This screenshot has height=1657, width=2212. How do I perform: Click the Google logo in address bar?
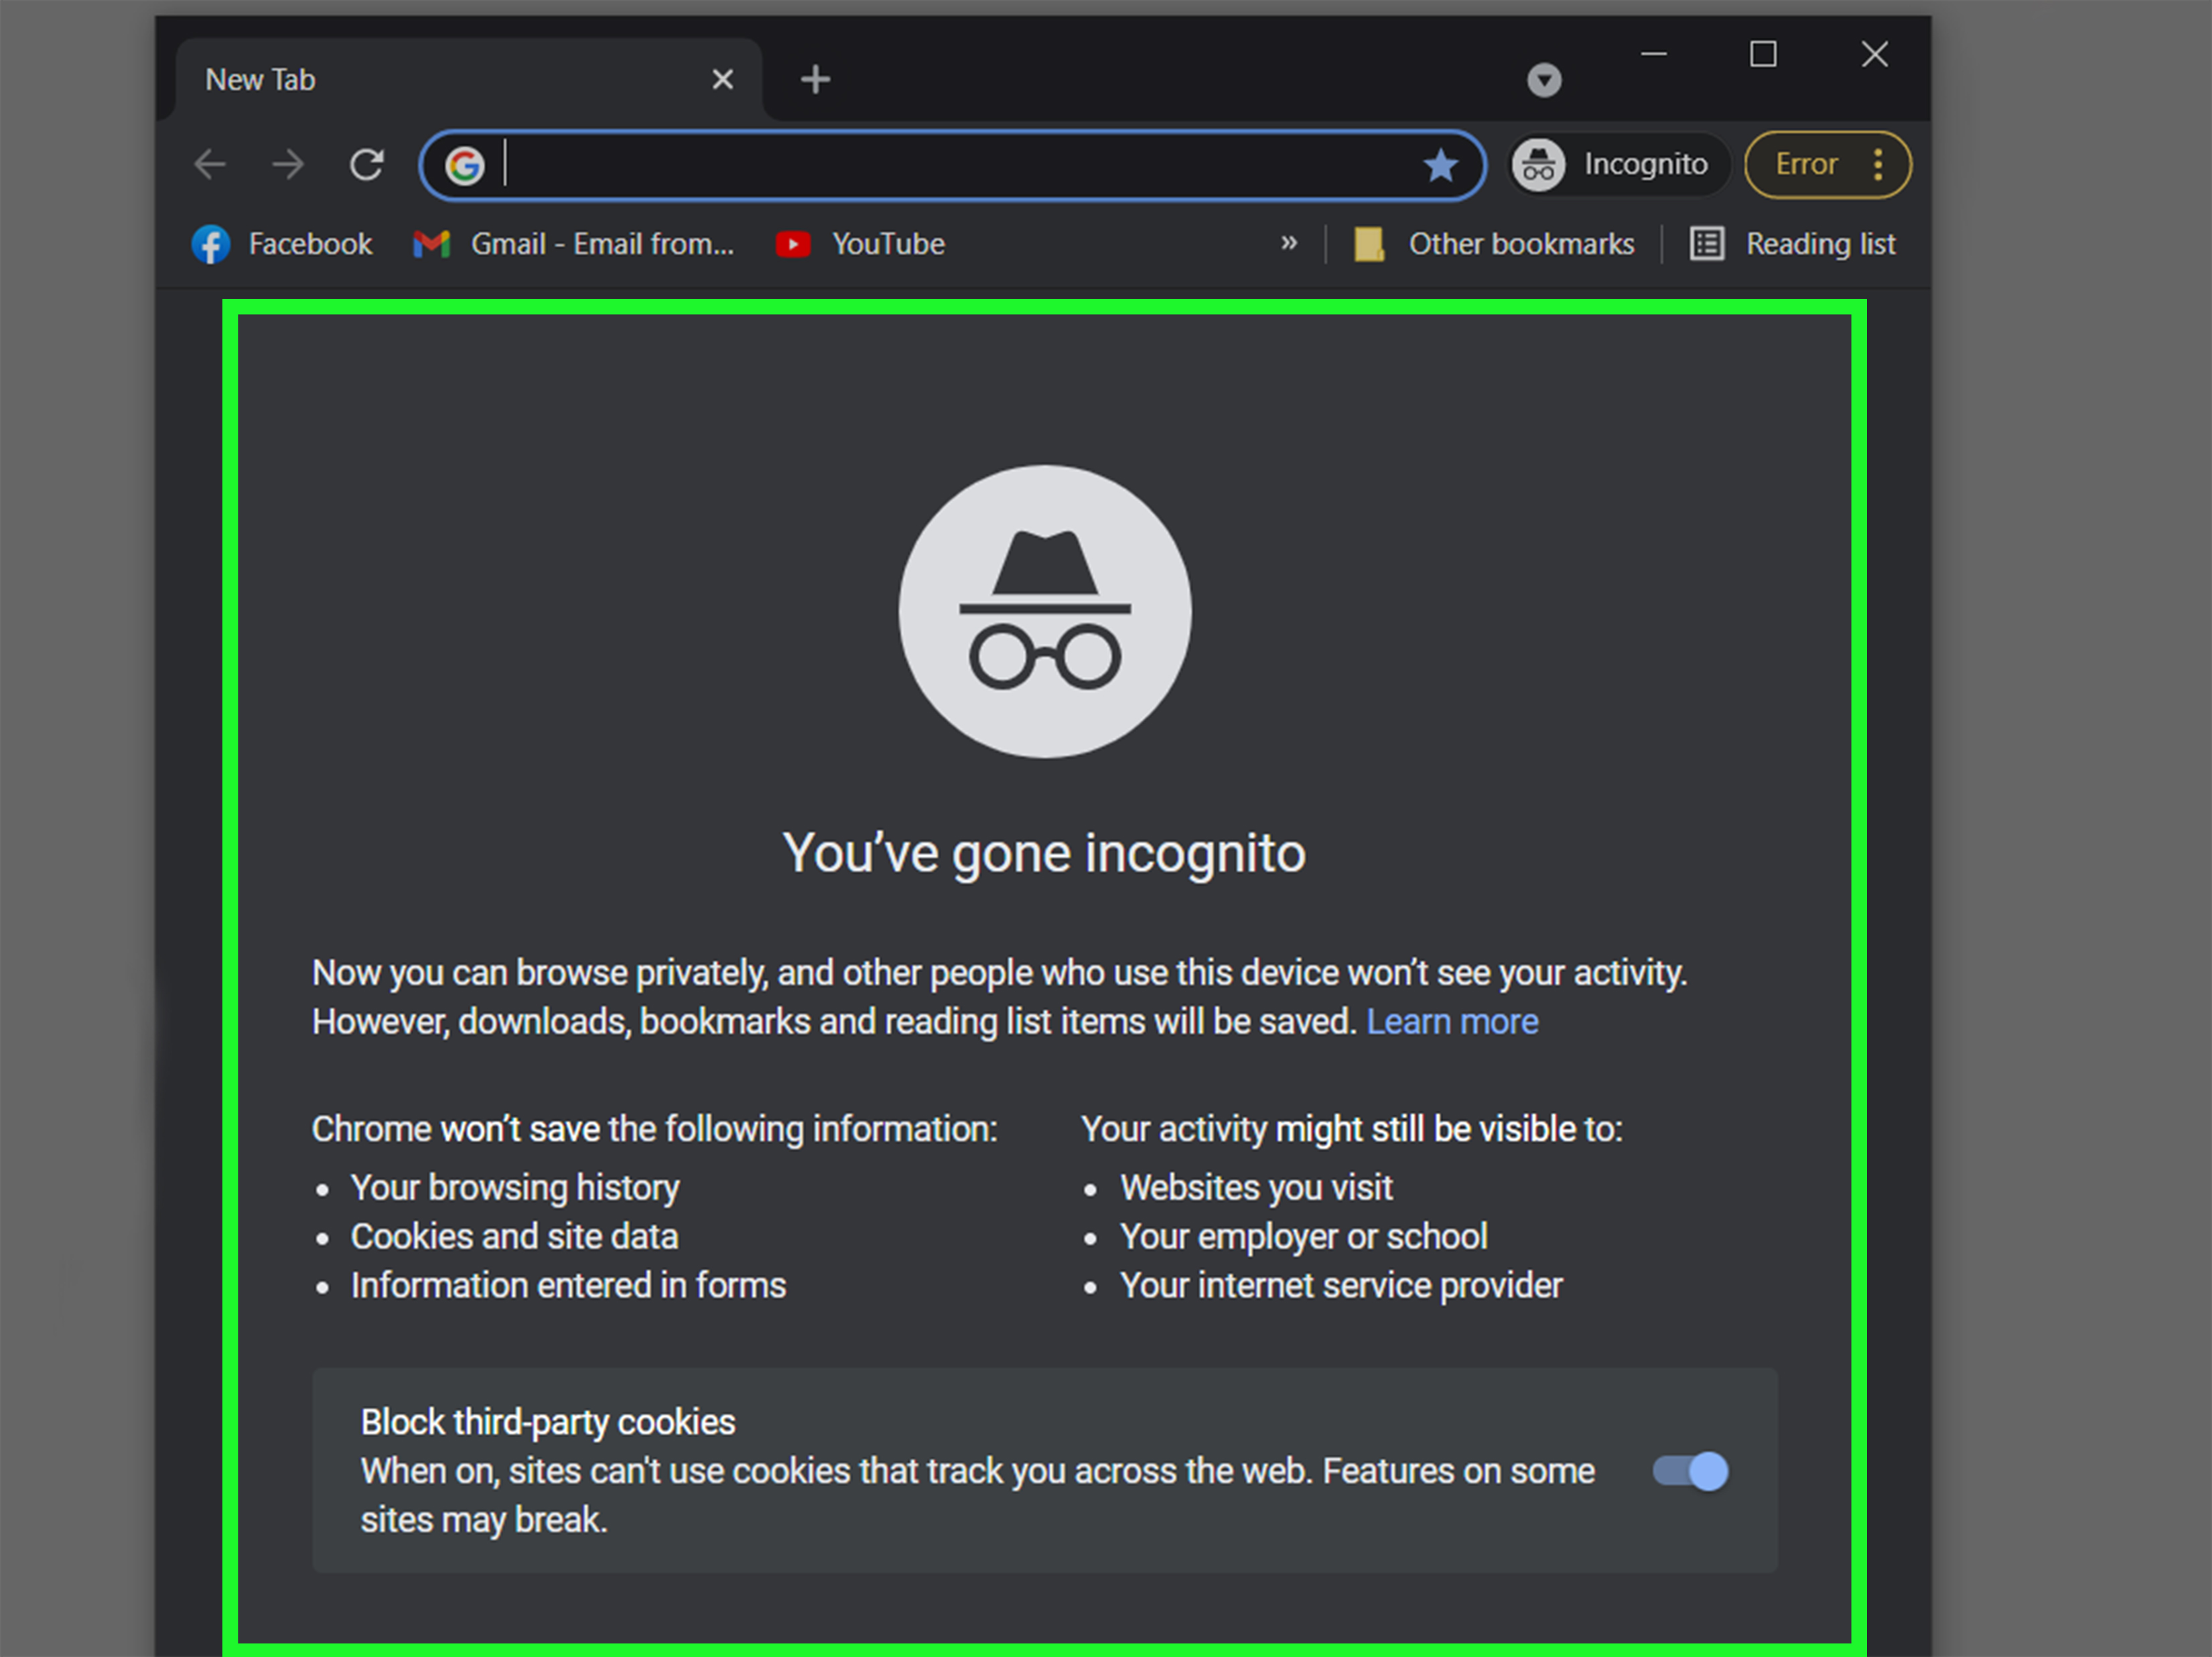click(x=464, y=165)
